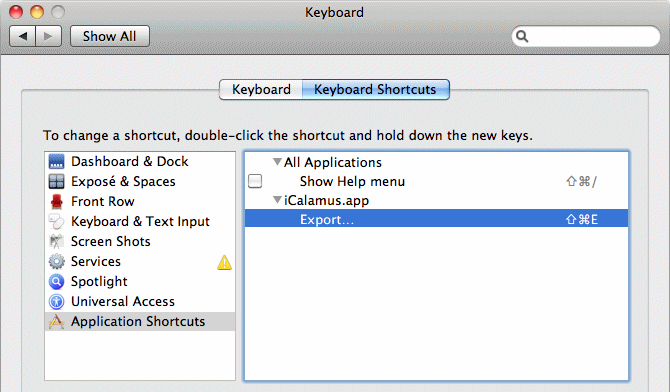Go back with the left arrow button
Image resolution: width=670 pixels, height=392 pixels.
(23, 36)
